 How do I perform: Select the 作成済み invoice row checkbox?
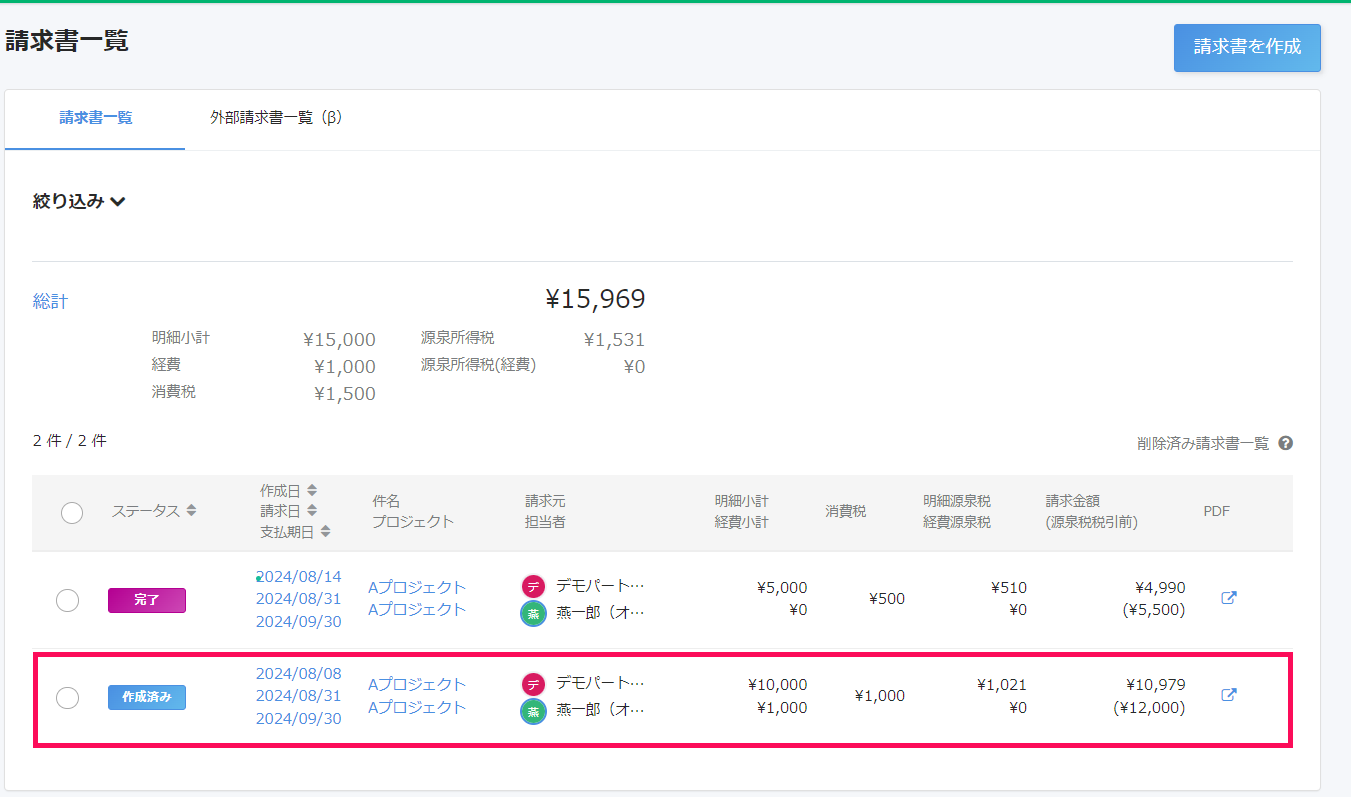pos(68,698)
